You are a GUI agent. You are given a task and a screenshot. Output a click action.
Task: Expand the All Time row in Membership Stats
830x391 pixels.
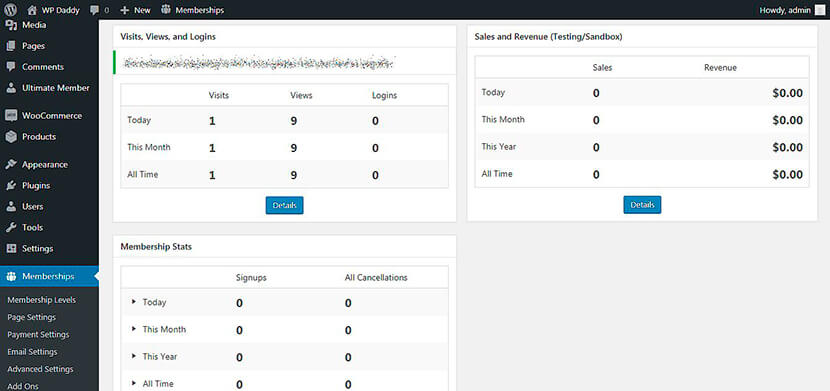[x=134, y=384]
